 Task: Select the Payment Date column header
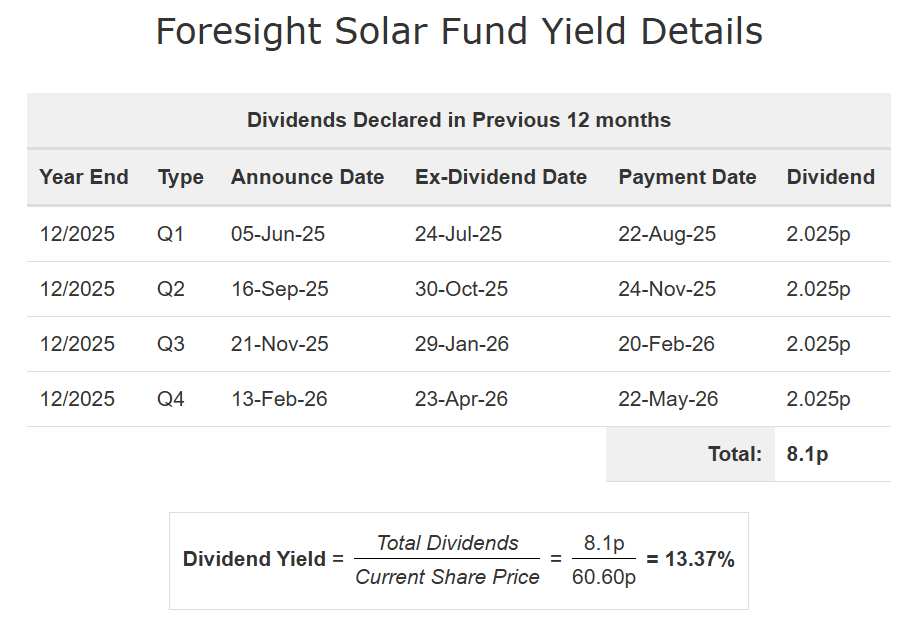click(x=687, y=177)
